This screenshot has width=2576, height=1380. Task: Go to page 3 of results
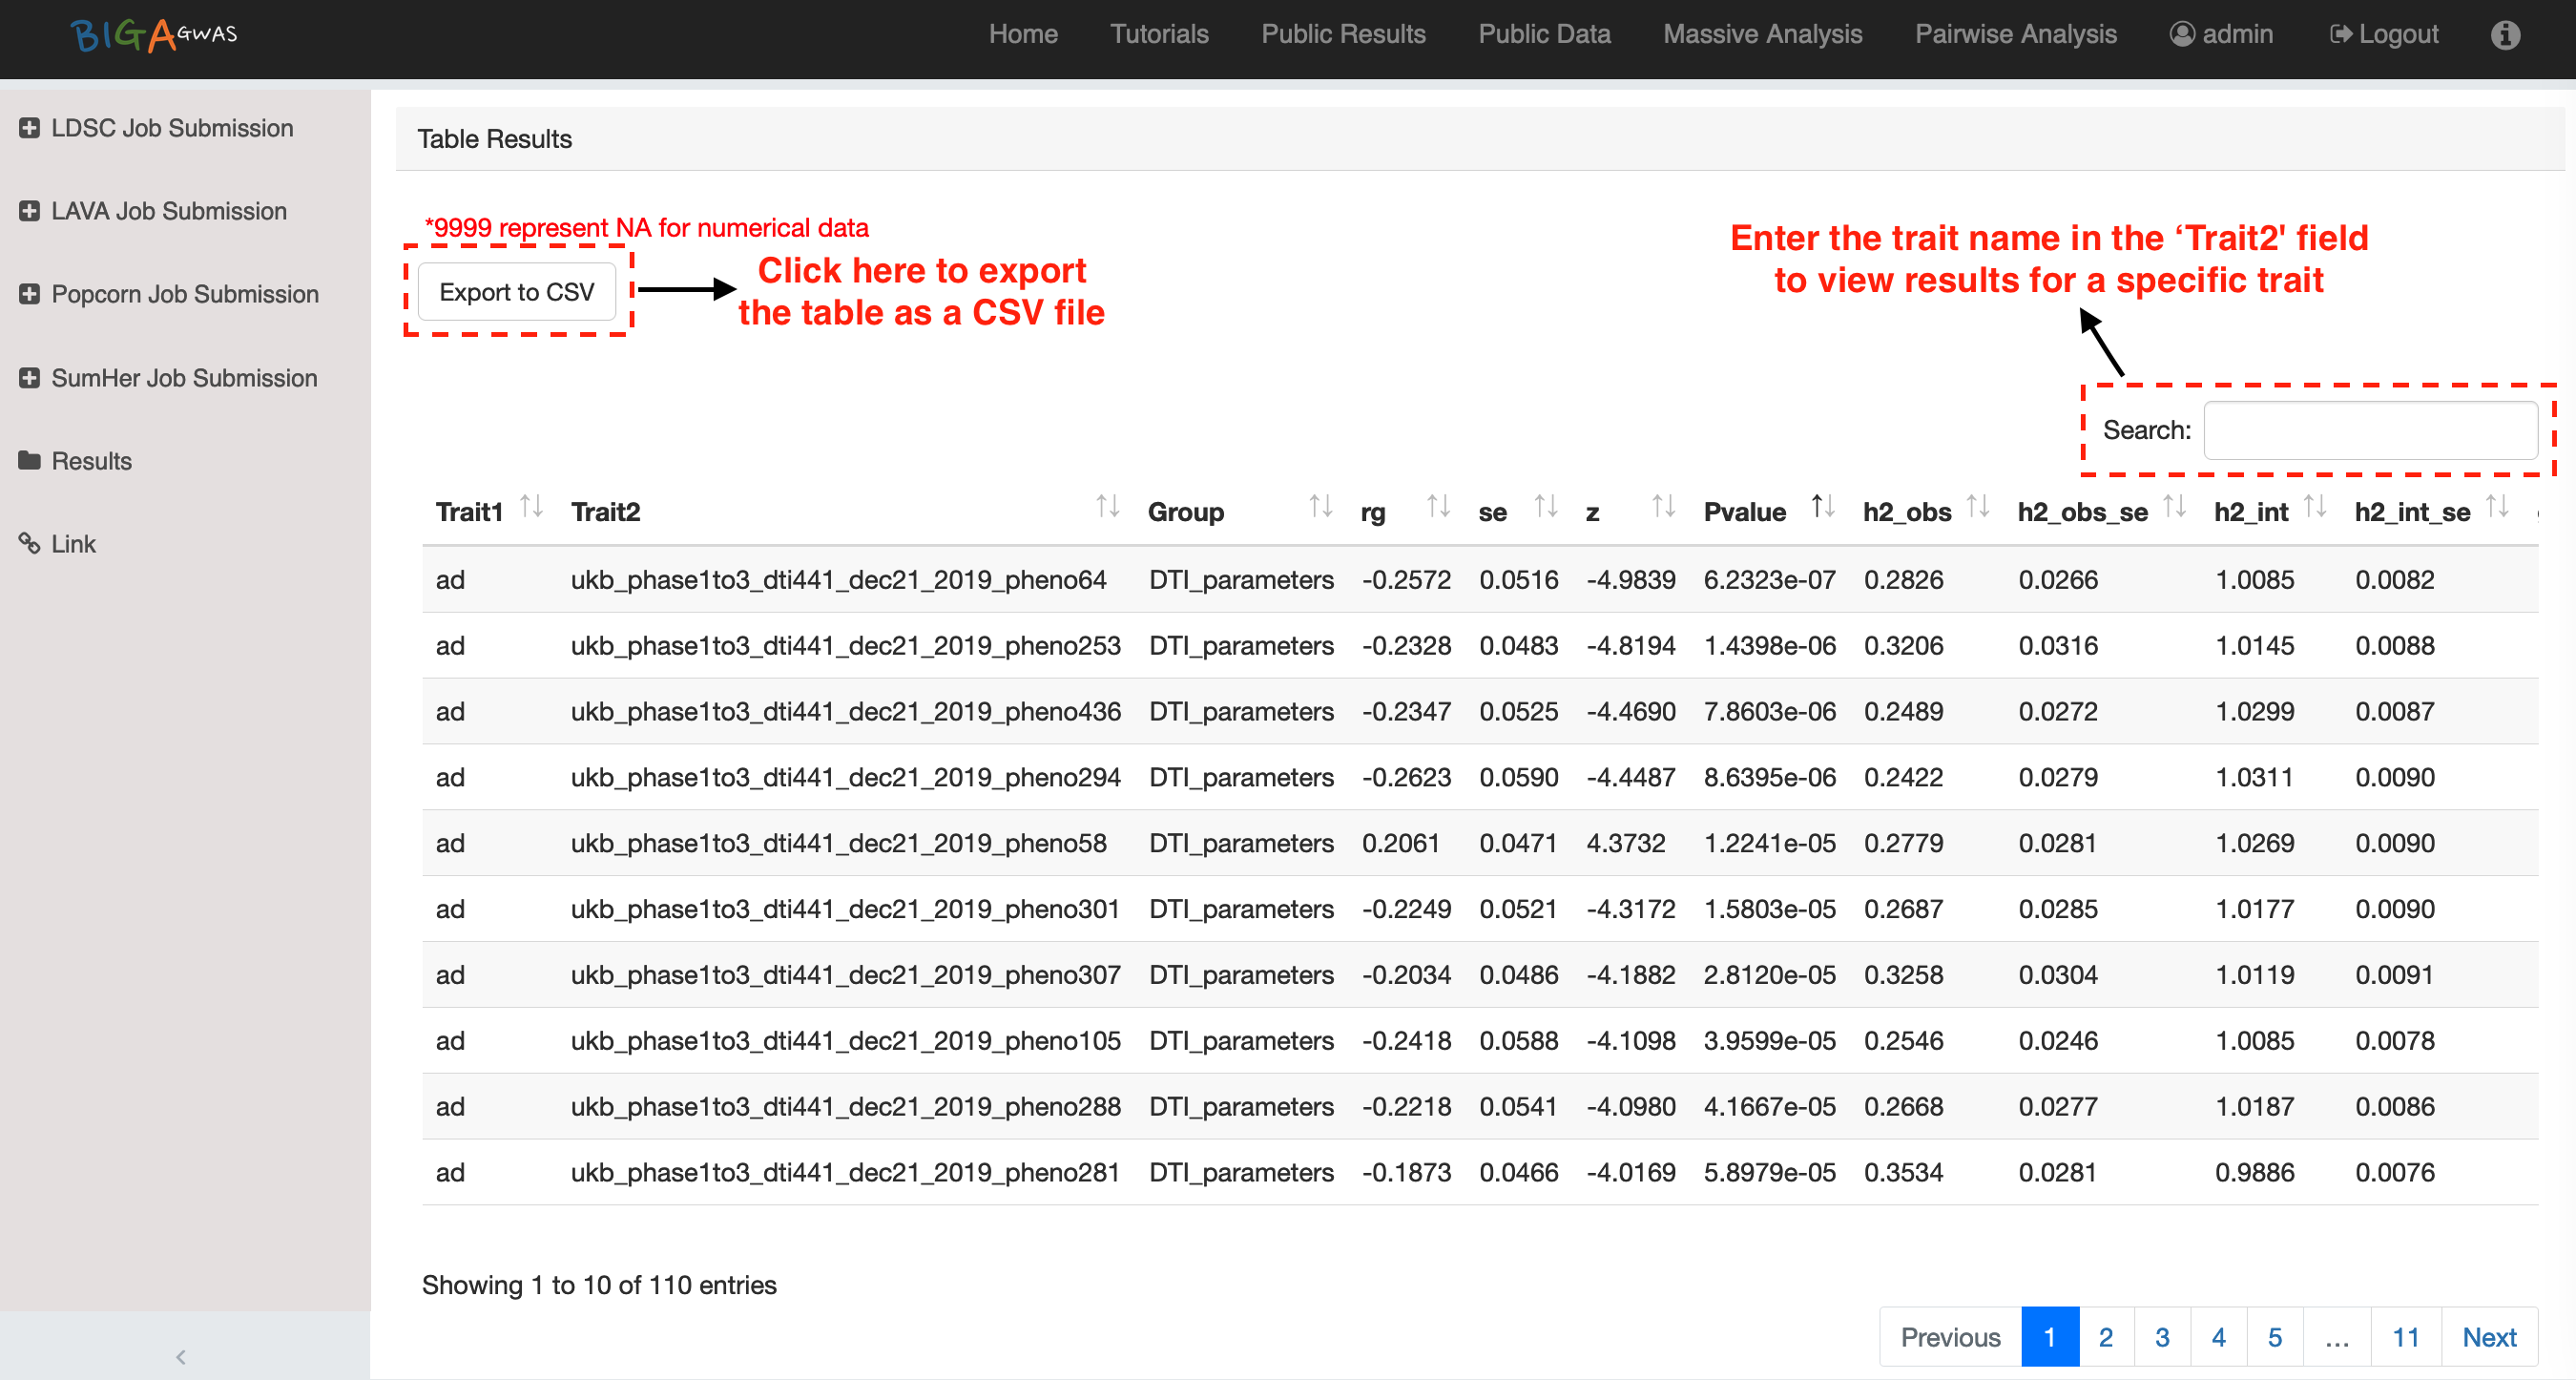point(2161,1337)
